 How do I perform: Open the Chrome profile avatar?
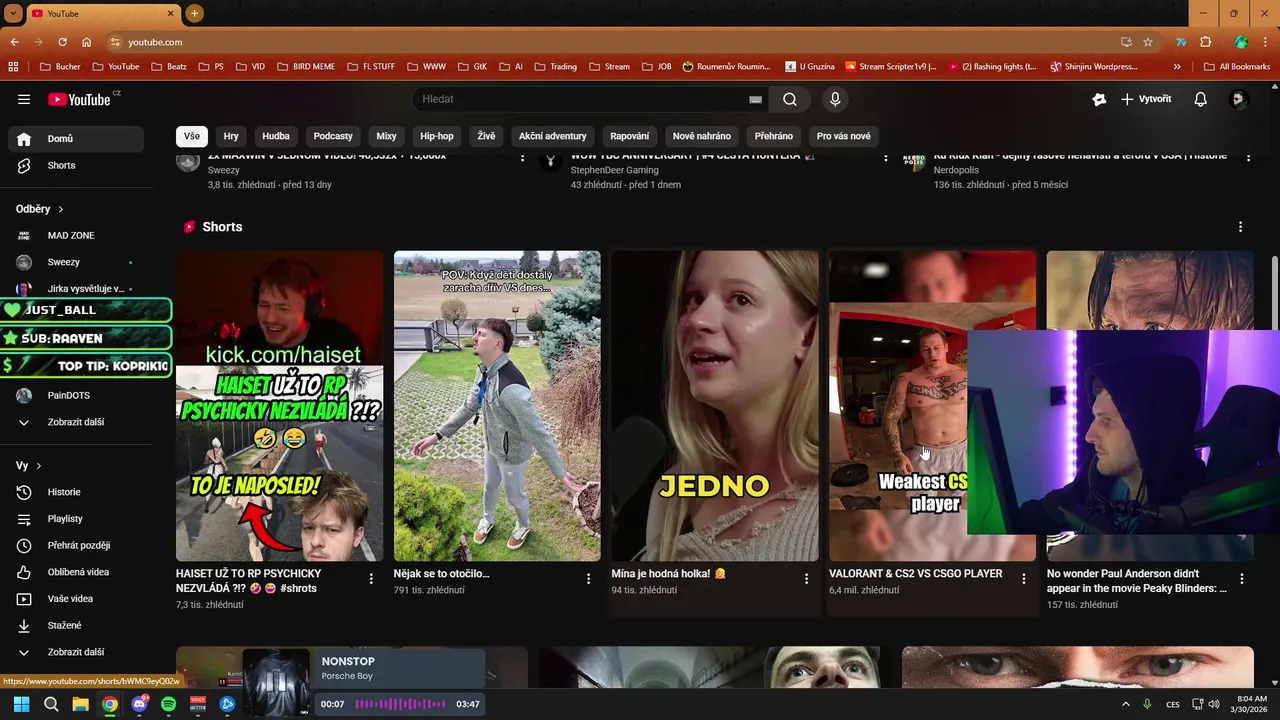[x=1241, y=42]
